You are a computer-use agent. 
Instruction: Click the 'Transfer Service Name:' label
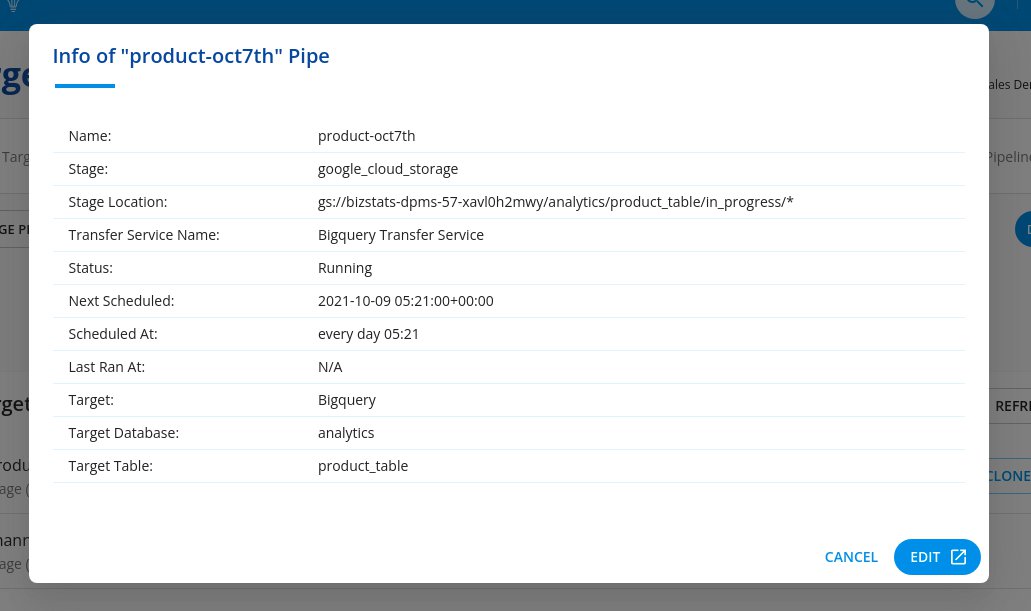pos(144,235)
